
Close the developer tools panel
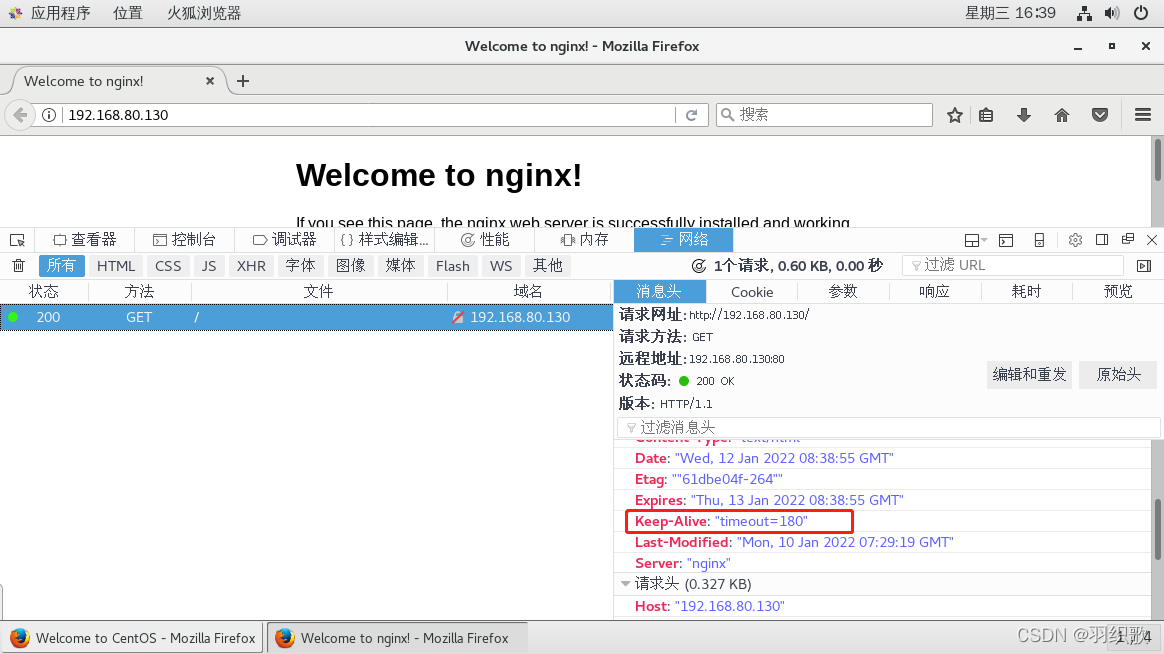click(x=1152, y=240)
